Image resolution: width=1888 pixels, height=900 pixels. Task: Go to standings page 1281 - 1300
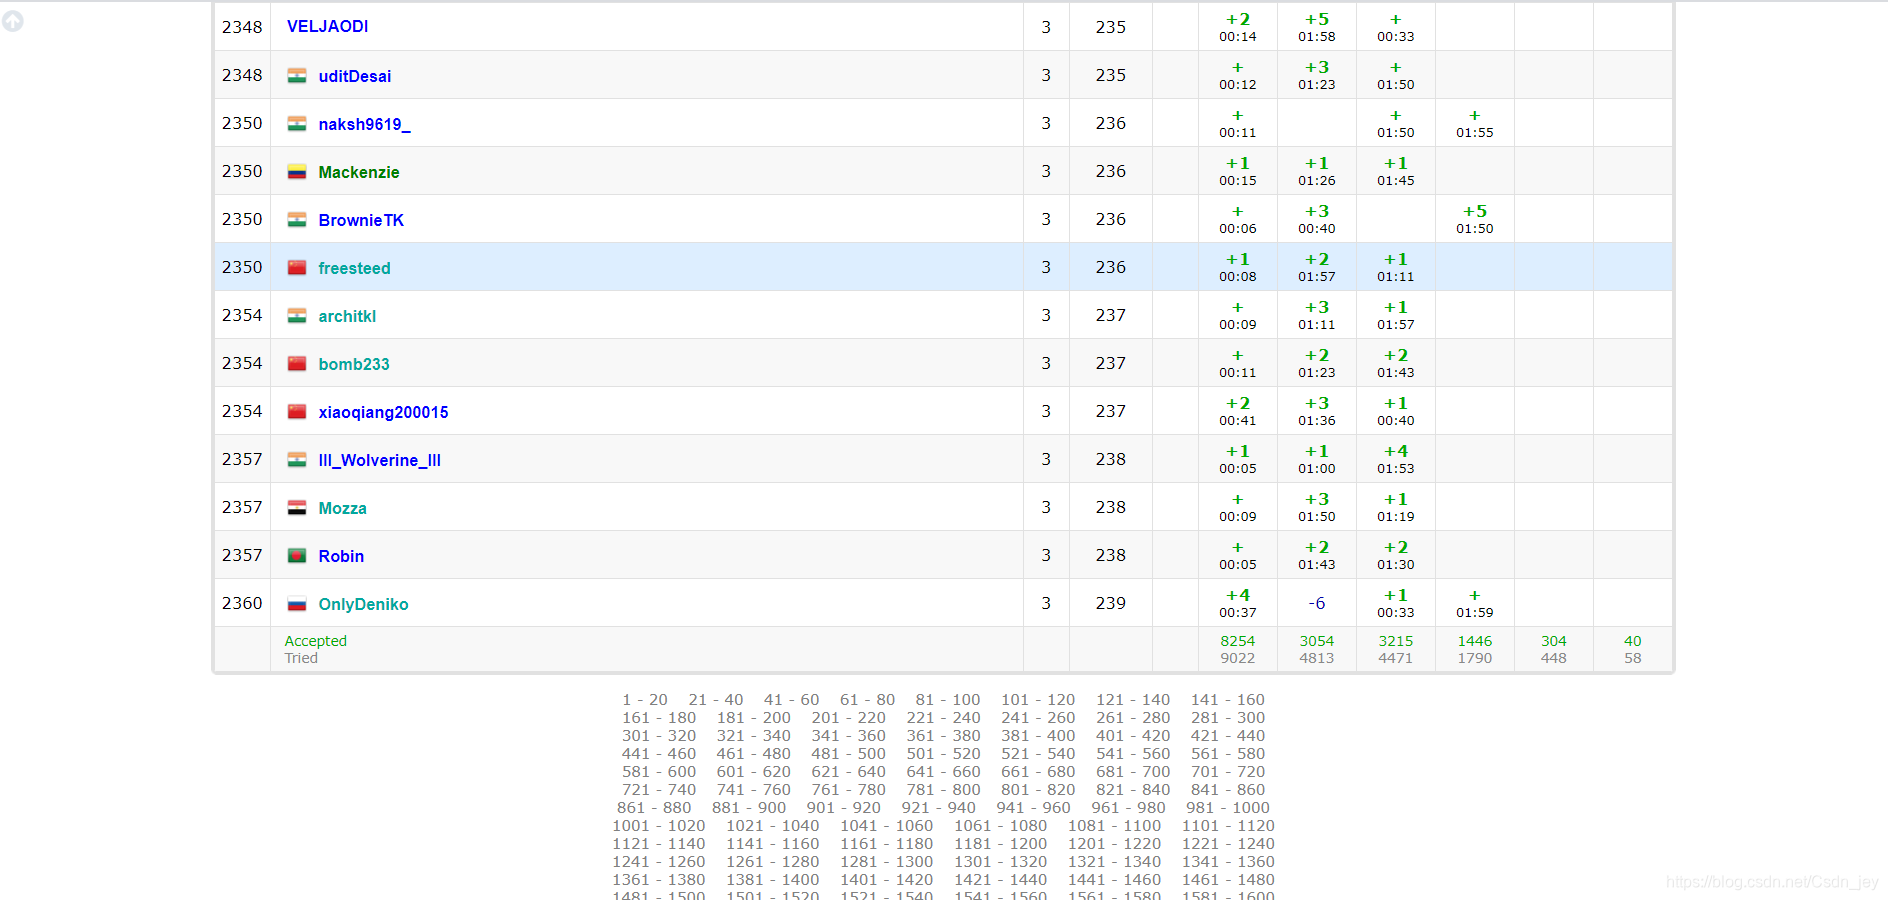tap(886, 862)
